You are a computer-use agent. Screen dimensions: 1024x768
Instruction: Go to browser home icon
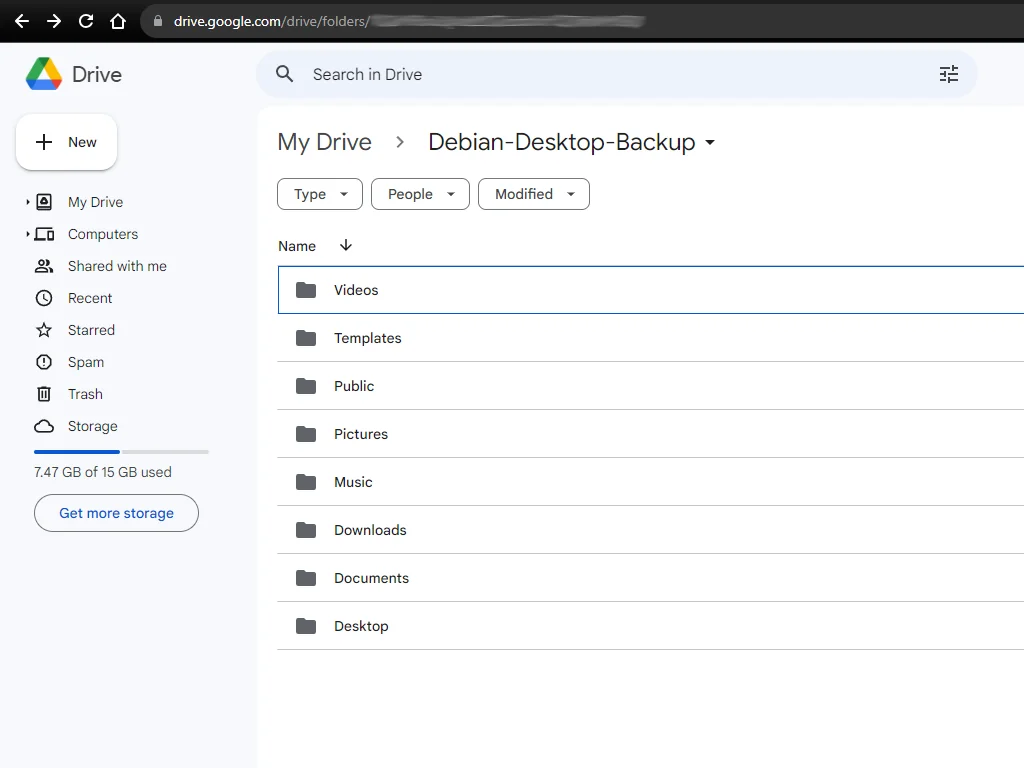point(118,21)
